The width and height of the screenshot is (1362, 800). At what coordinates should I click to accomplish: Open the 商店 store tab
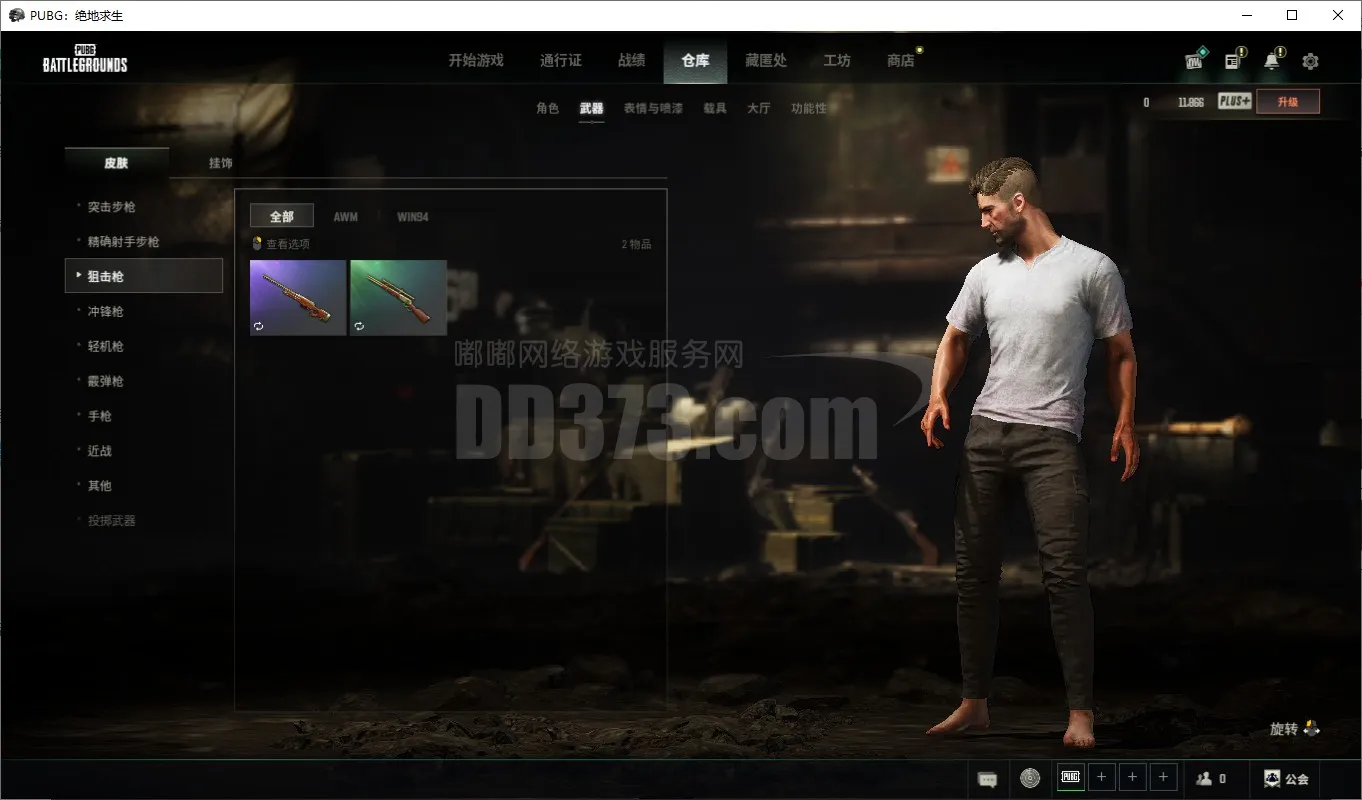tap(901, 60)
